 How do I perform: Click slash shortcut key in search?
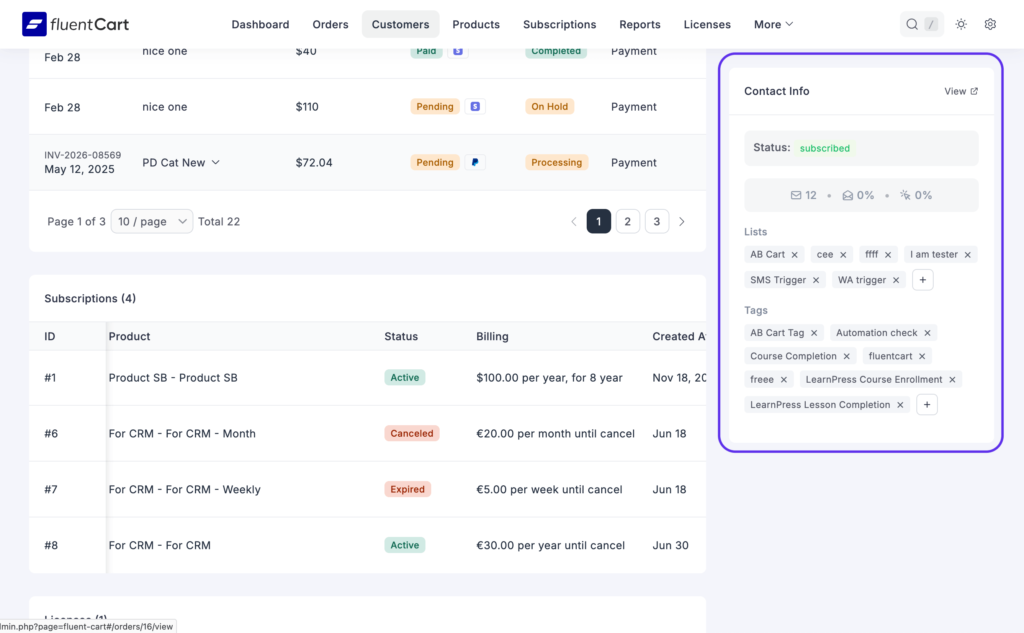931,24
